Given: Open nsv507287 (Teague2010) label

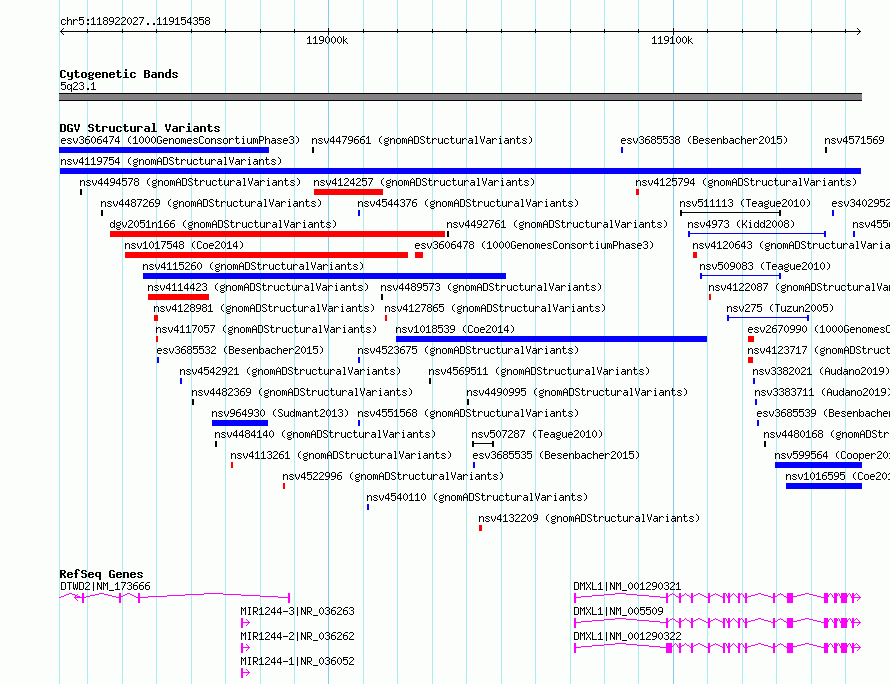Looking at the screenshot, I should point(537,434).
